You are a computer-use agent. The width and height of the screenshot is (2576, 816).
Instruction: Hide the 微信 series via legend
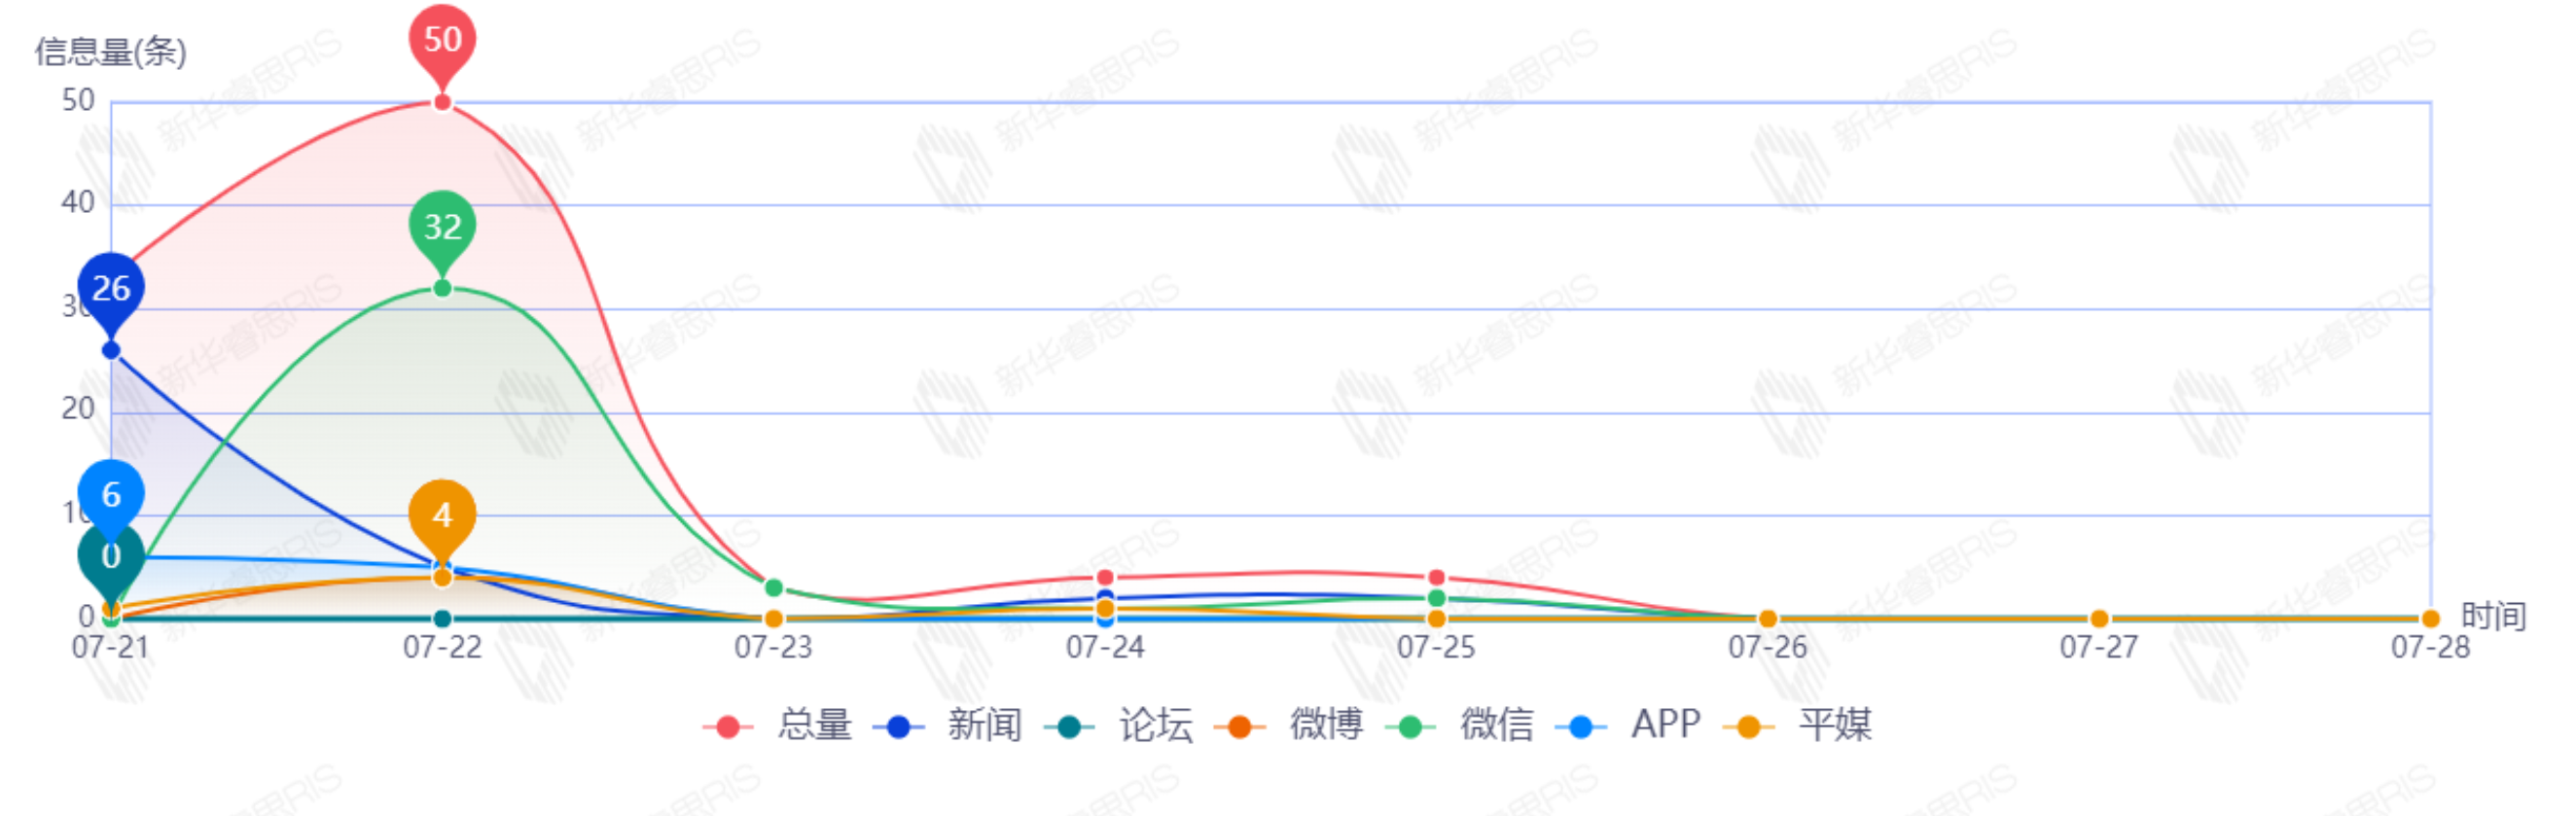1459,725
